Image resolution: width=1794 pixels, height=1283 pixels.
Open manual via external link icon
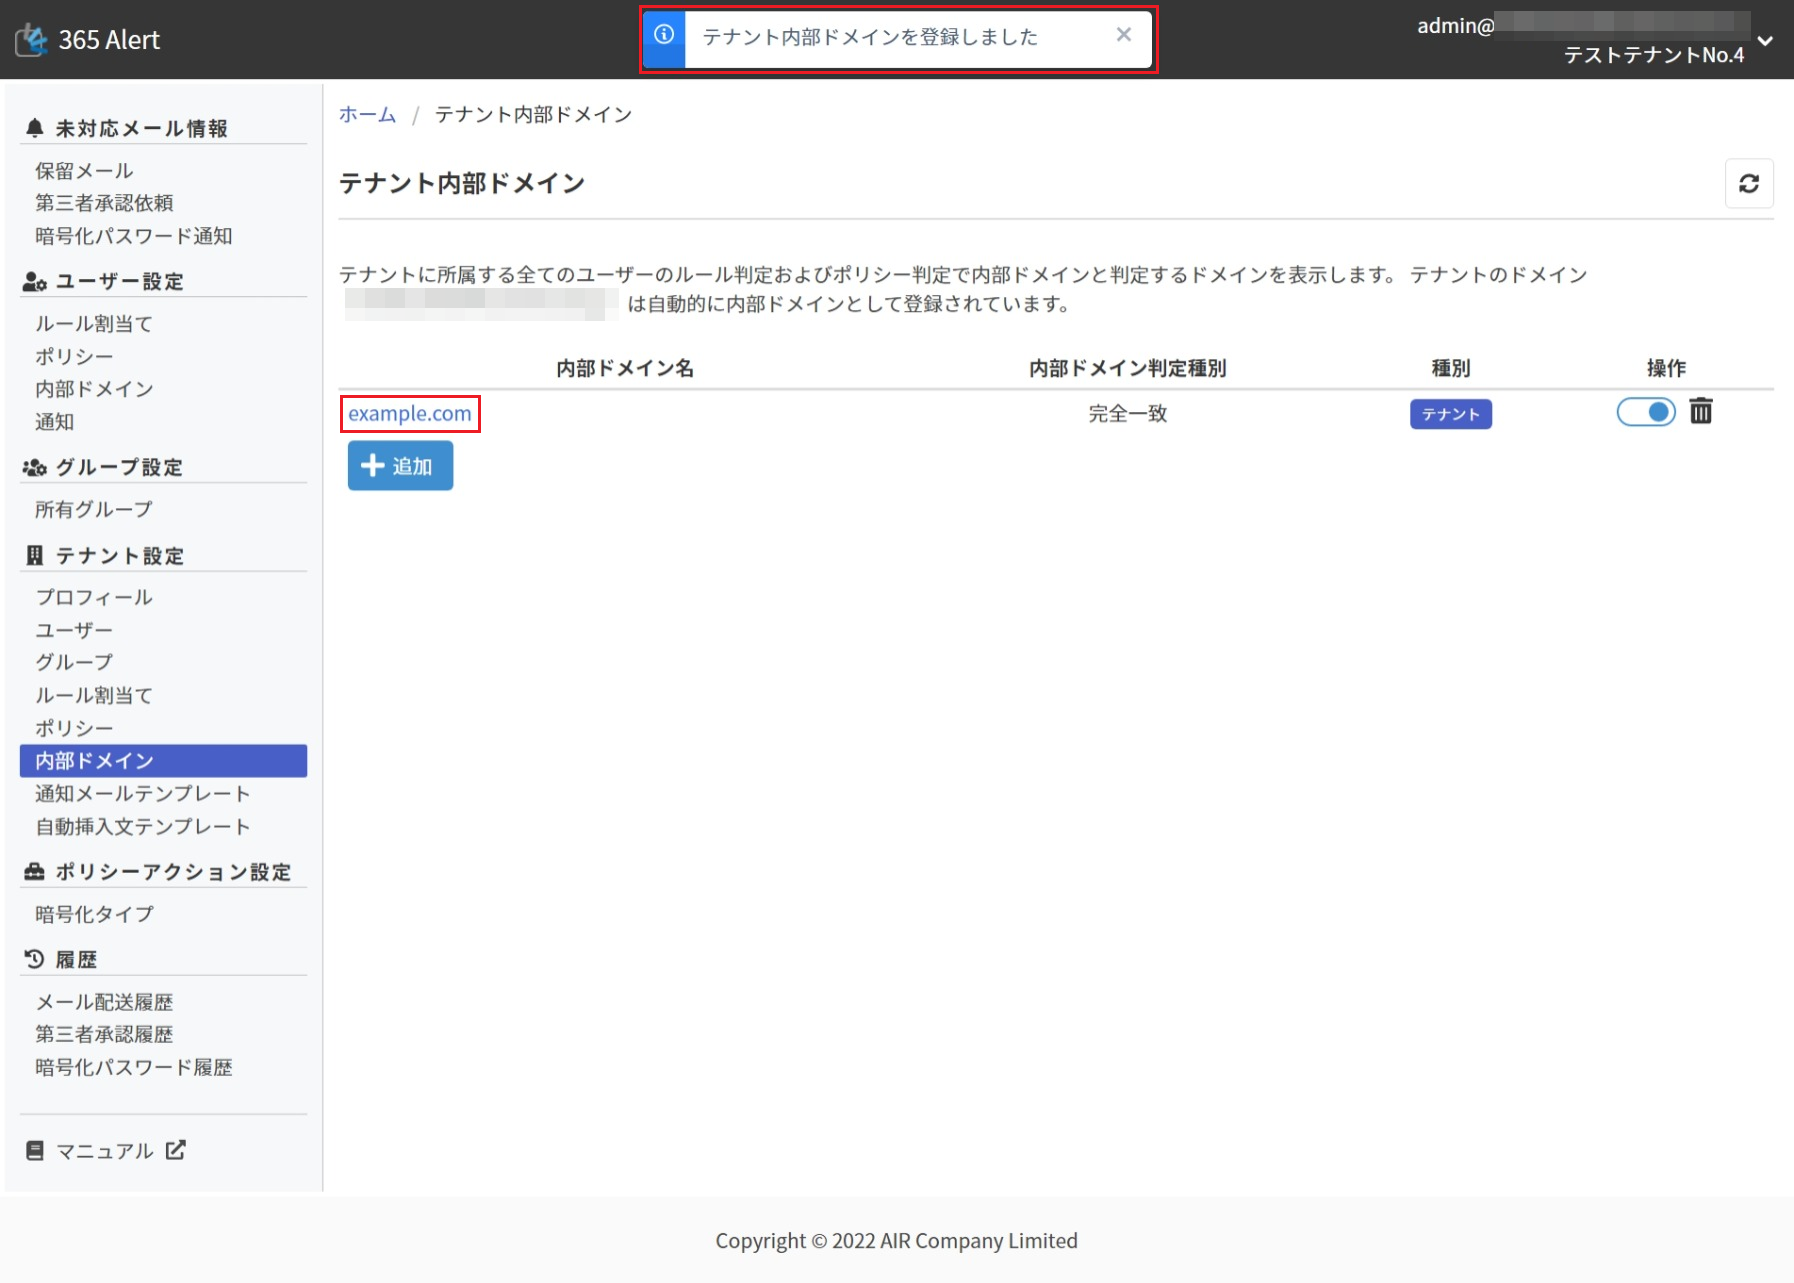point(176,1150)
